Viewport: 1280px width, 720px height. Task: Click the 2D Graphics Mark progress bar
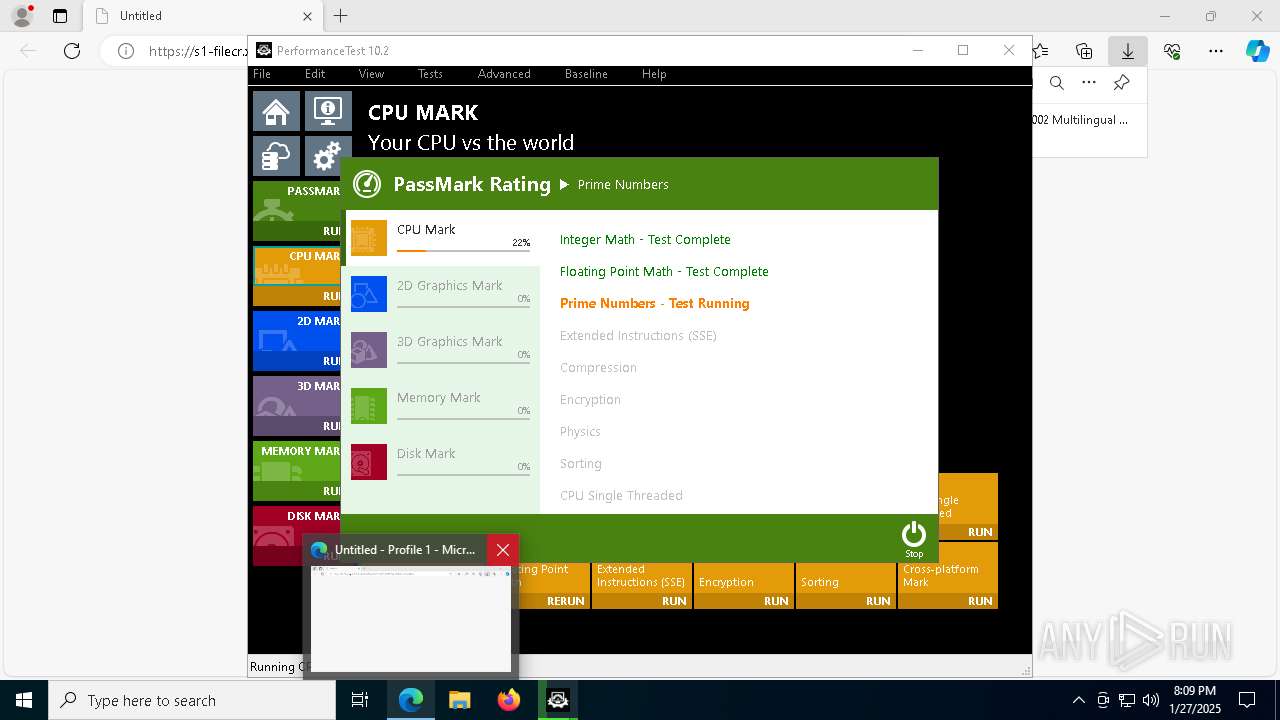click(x=463, y=306)
